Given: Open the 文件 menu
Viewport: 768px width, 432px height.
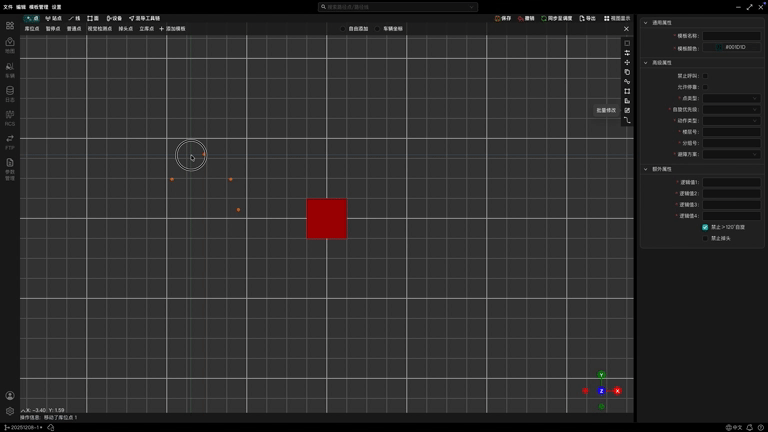Looking at the screenshot, I should [8, 7].
